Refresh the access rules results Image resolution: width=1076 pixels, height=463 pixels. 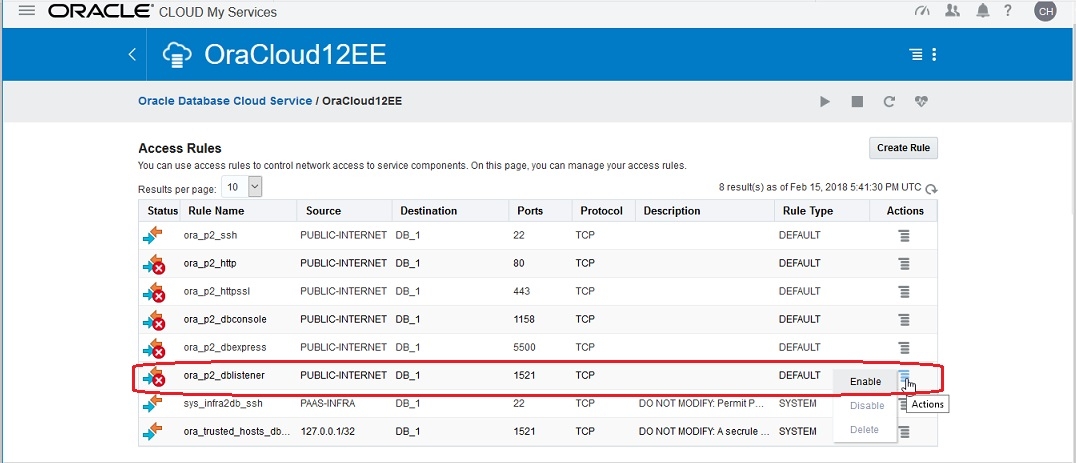tap(931, 189)
